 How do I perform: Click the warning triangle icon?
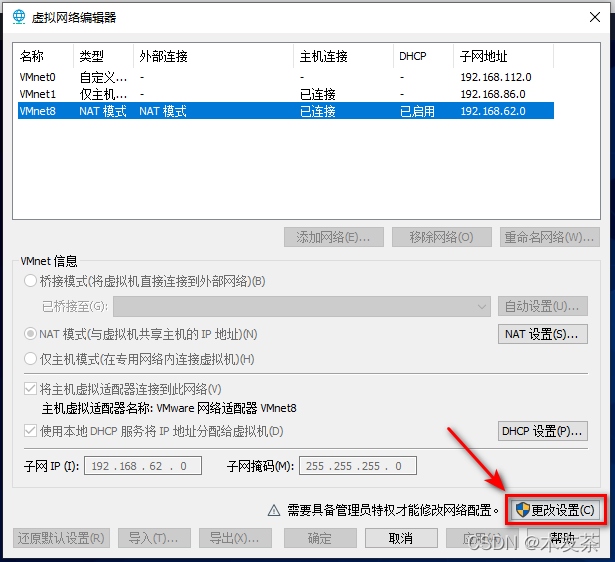(x=274, y=510)
